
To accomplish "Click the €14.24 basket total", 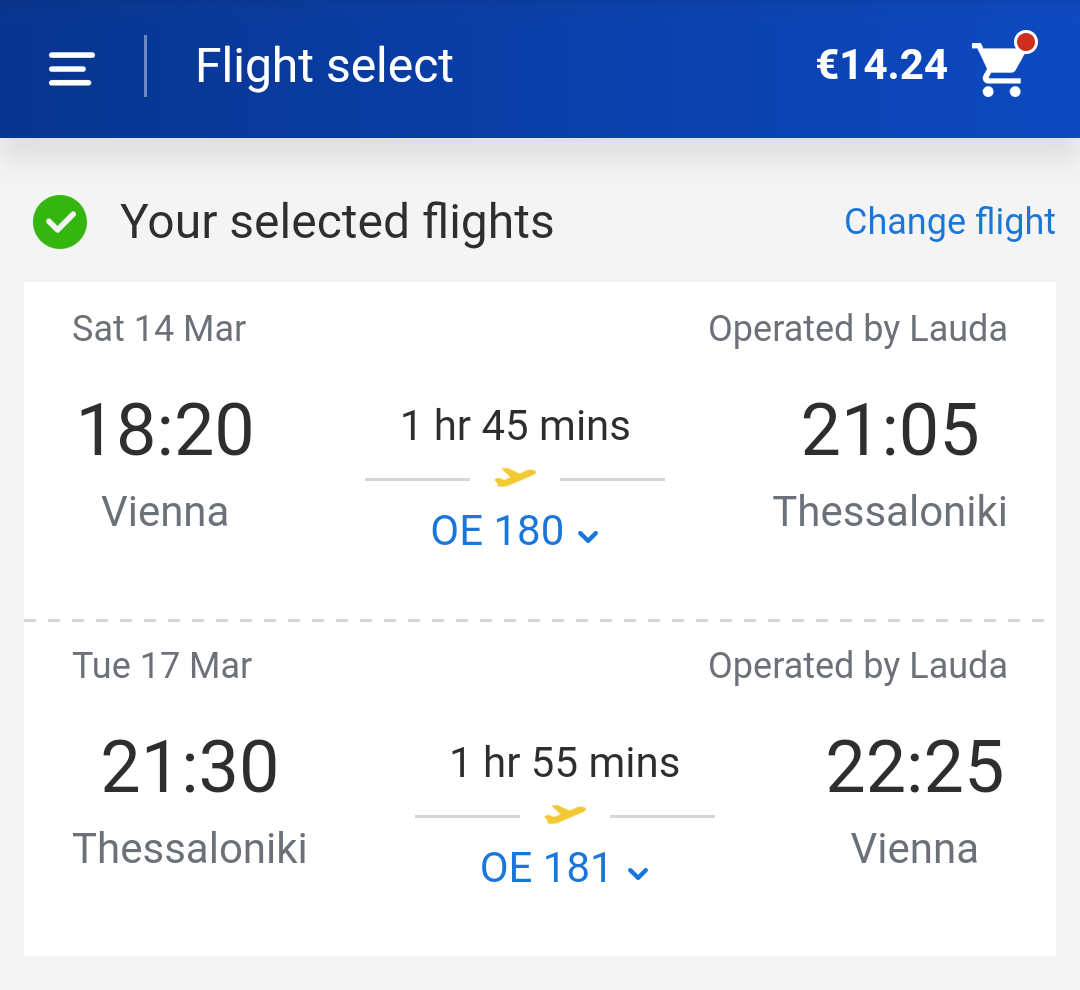I will (882, 65).
